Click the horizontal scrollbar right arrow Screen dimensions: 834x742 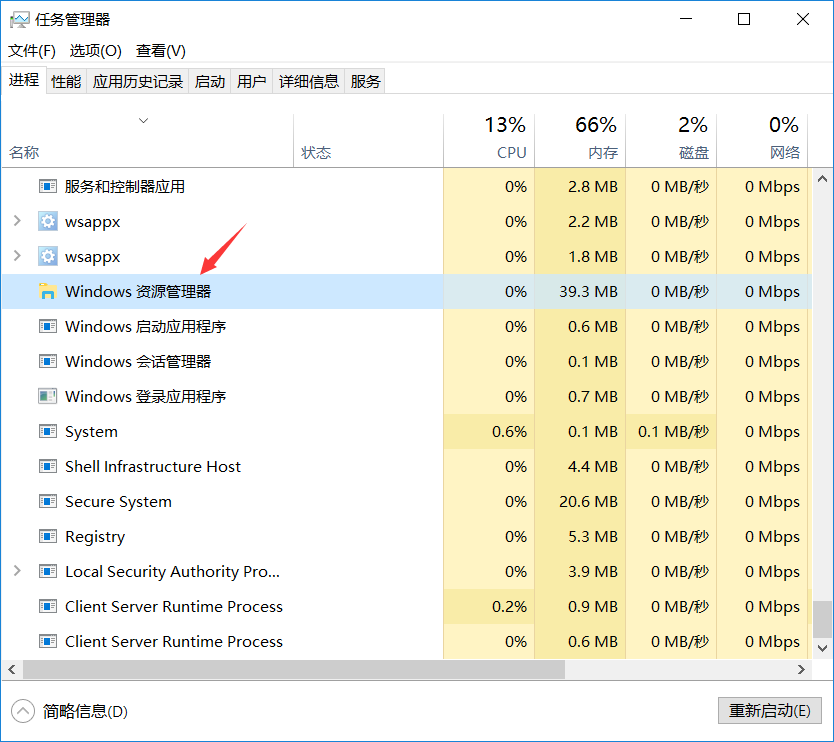[802, 669]
